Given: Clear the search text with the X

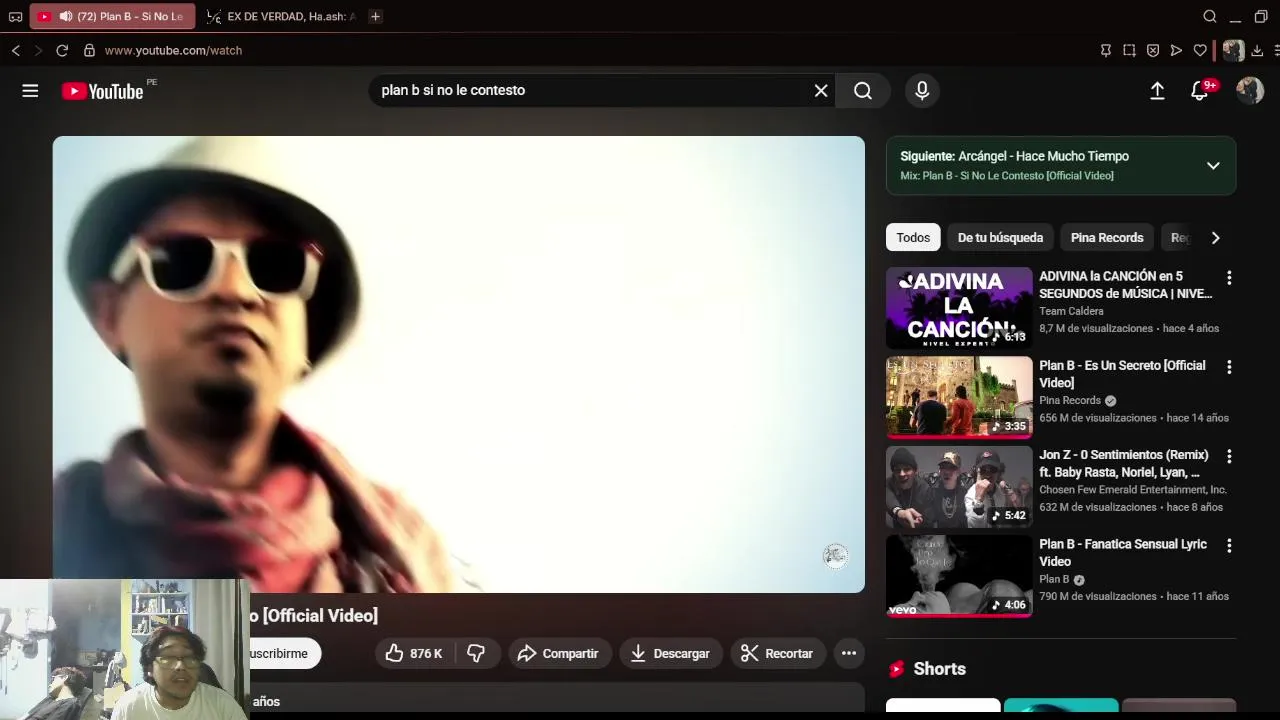Looking at the screenshot, I should (821, 90).
